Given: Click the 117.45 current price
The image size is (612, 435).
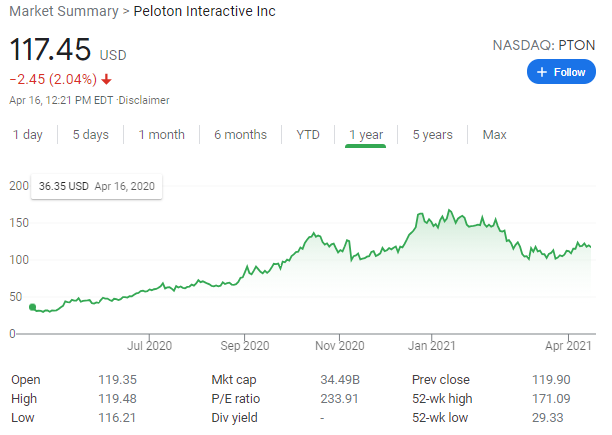Looking at the screenshot, I should coord(51,49).
